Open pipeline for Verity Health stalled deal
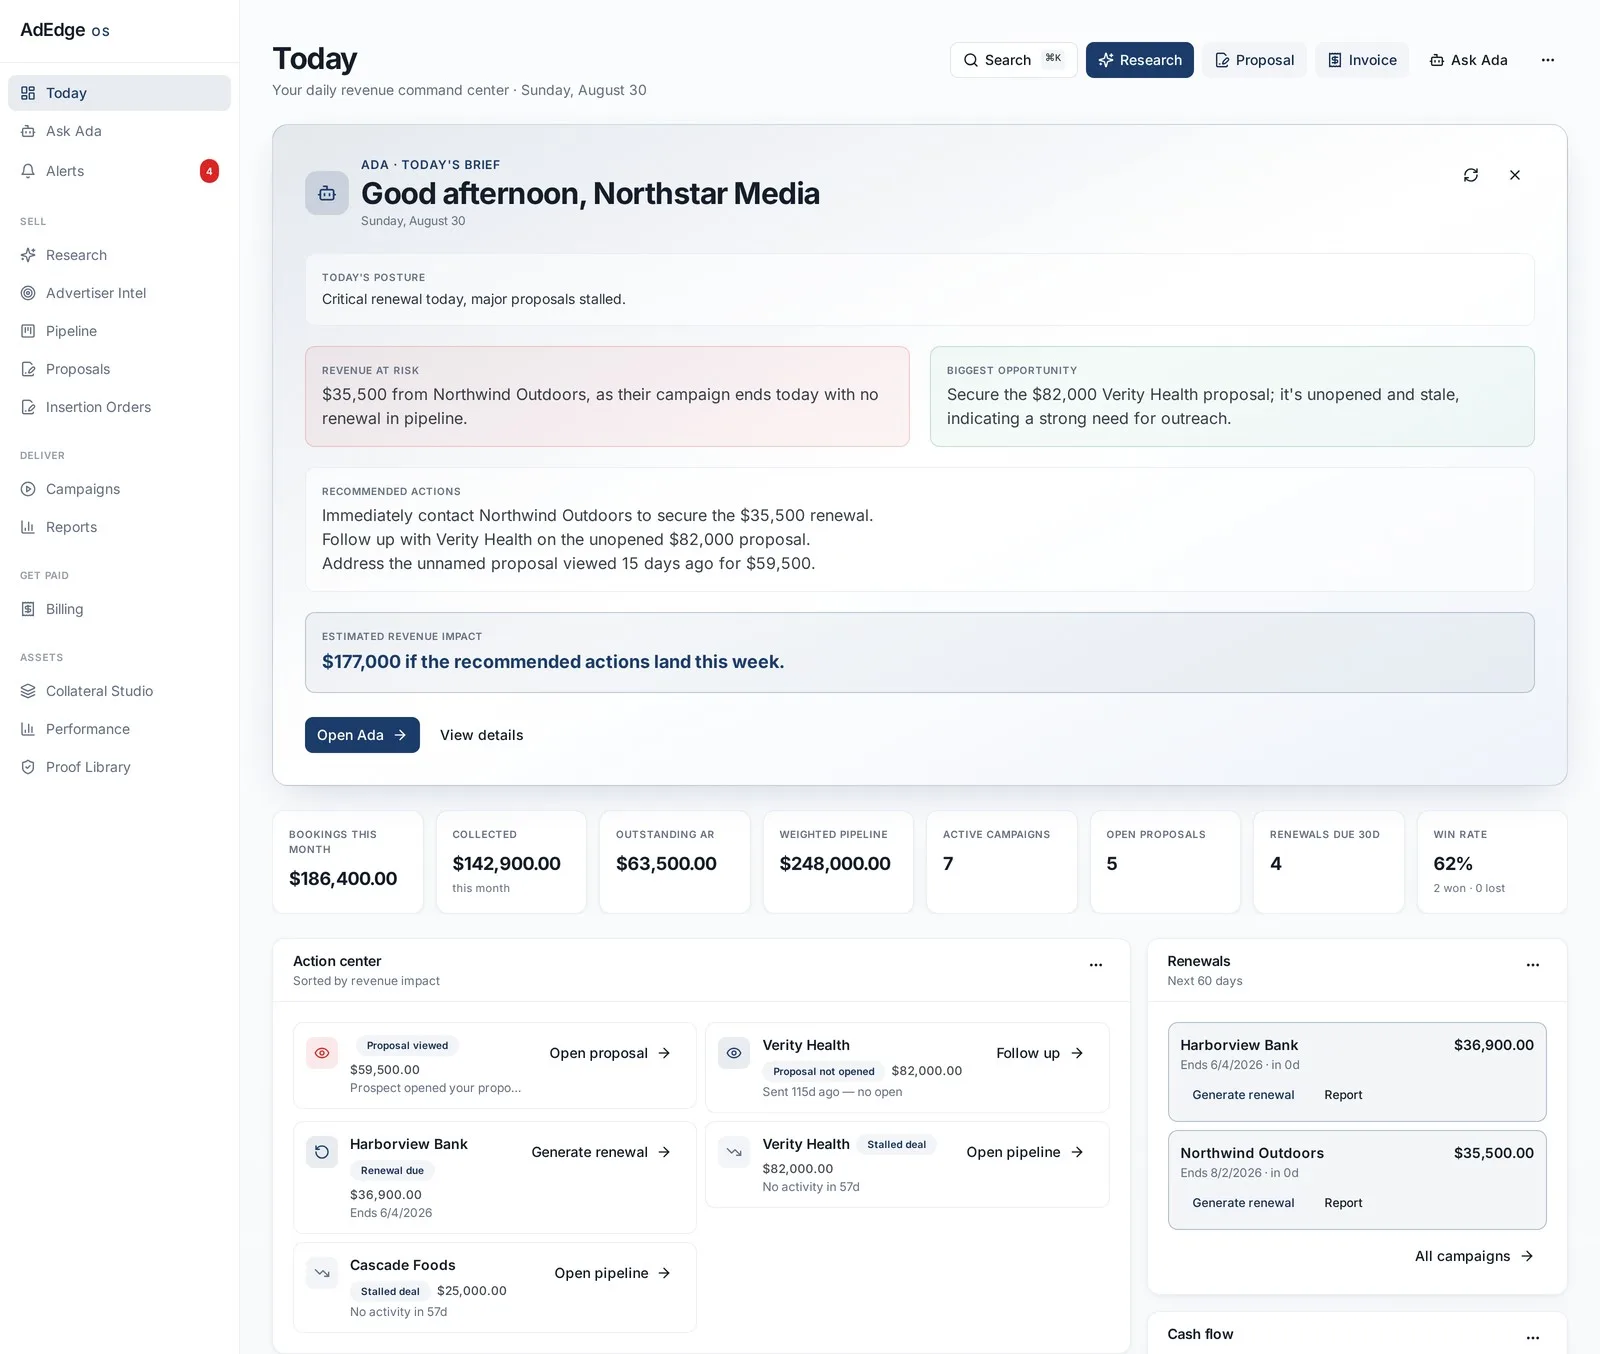The width and height of the screenshot is (1600, 1354). (x=1025, y=1152)
